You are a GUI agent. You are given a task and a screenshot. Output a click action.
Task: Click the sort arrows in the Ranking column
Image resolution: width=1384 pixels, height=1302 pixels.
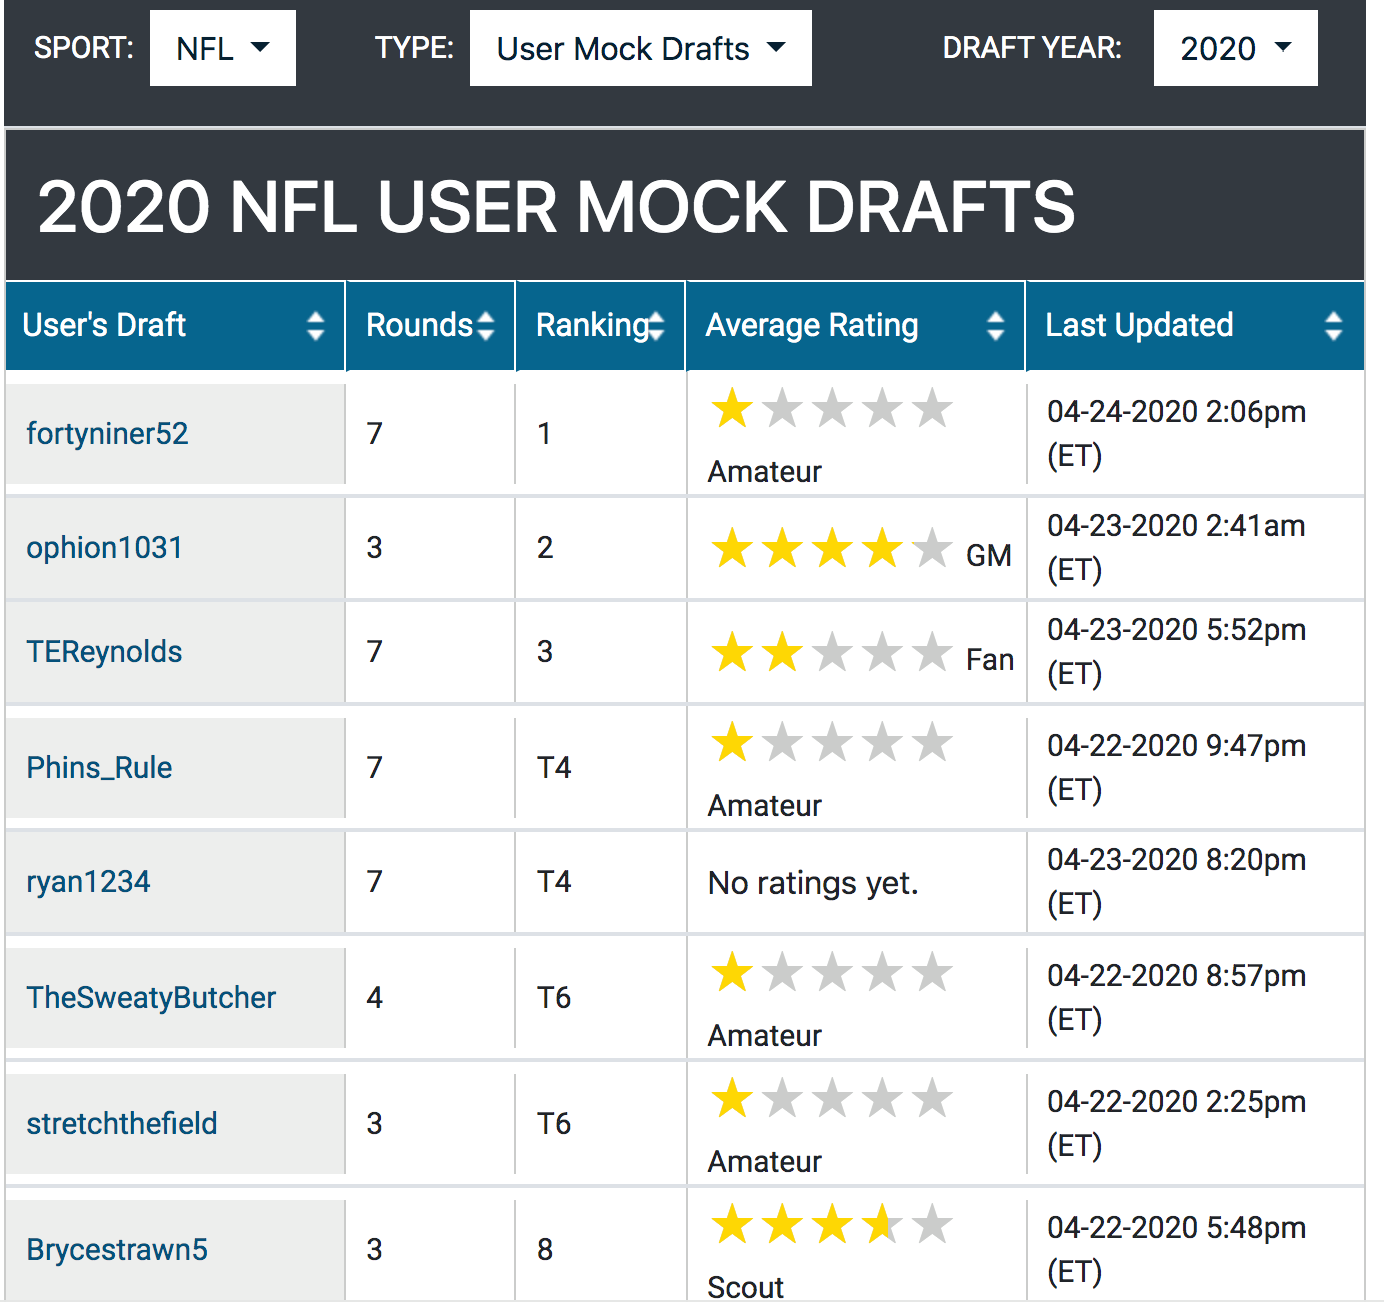point(656,325)
